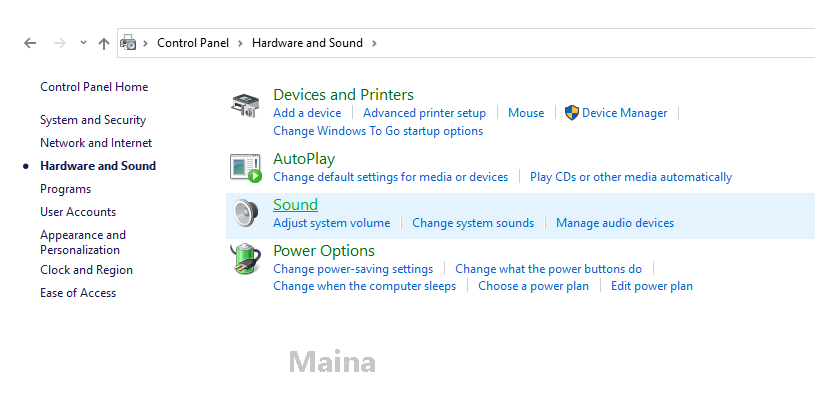Click the Power Options battery icon
Screen dimensions: 840x413
click(245, 259)
